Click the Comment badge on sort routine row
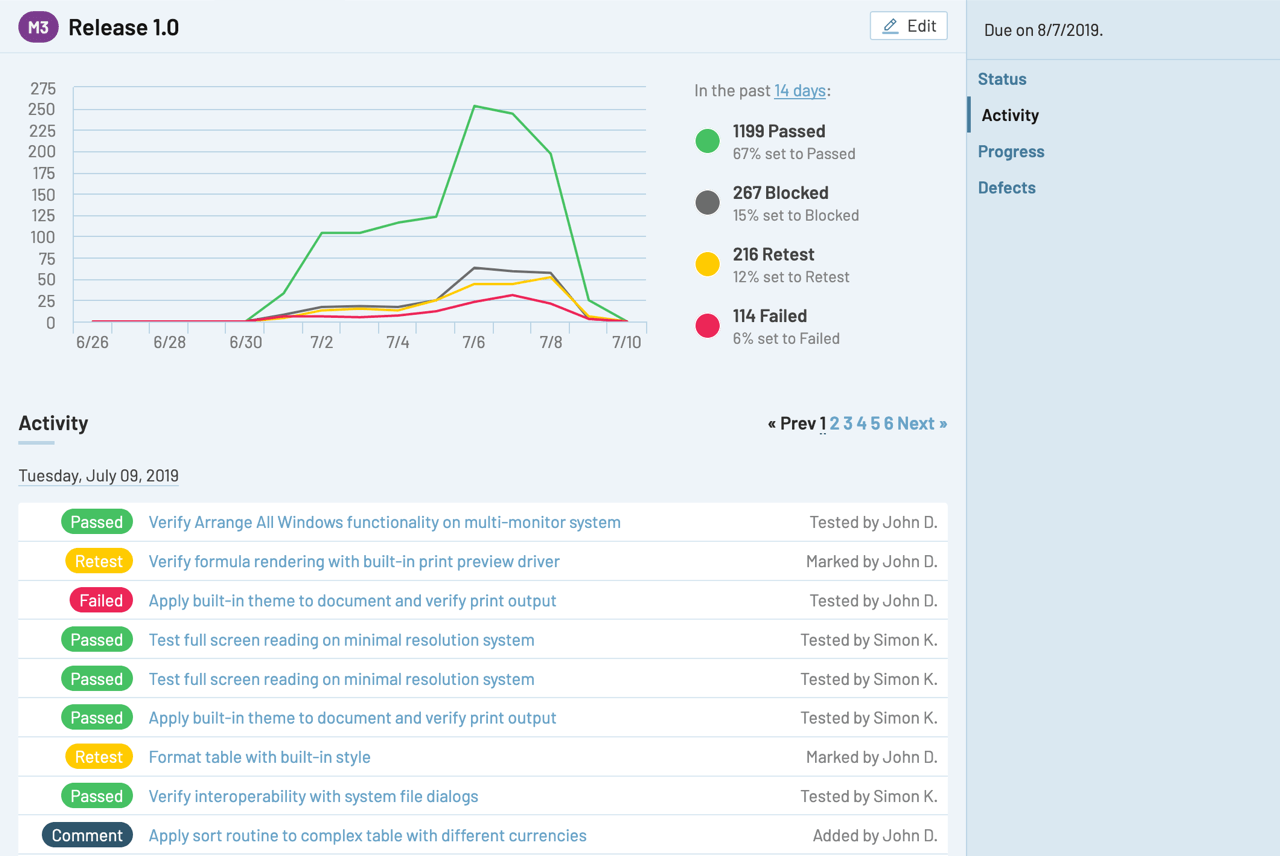The height and width of the screenshot is (856, 1280). [87, 835]
